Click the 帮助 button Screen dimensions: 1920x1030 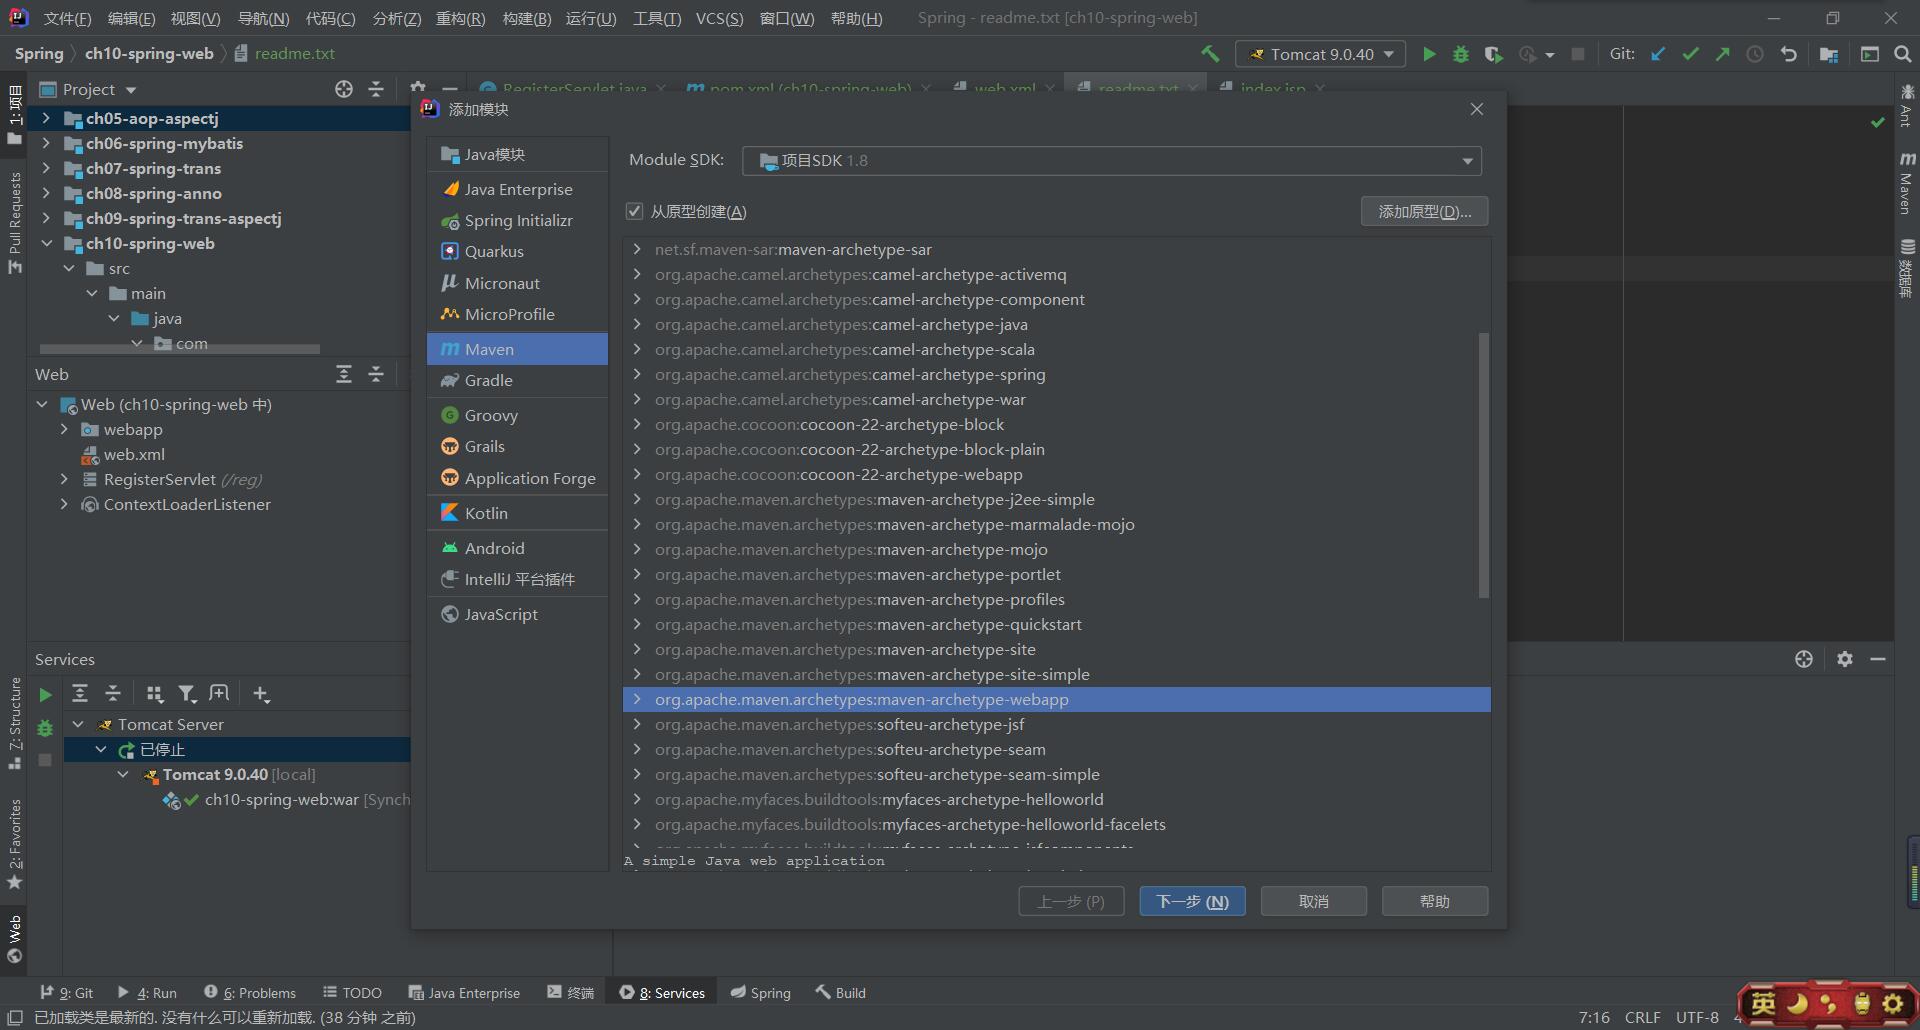[x=1435, y=901]
